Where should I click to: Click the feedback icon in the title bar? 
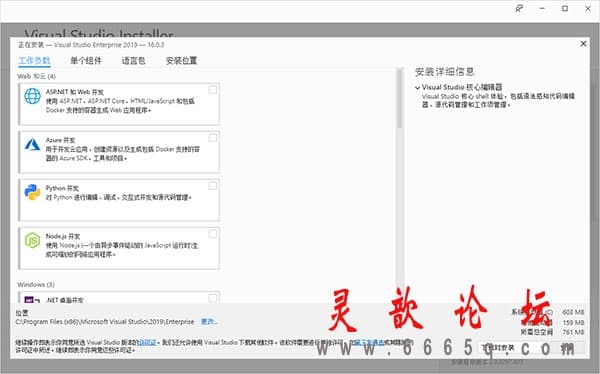518,8
